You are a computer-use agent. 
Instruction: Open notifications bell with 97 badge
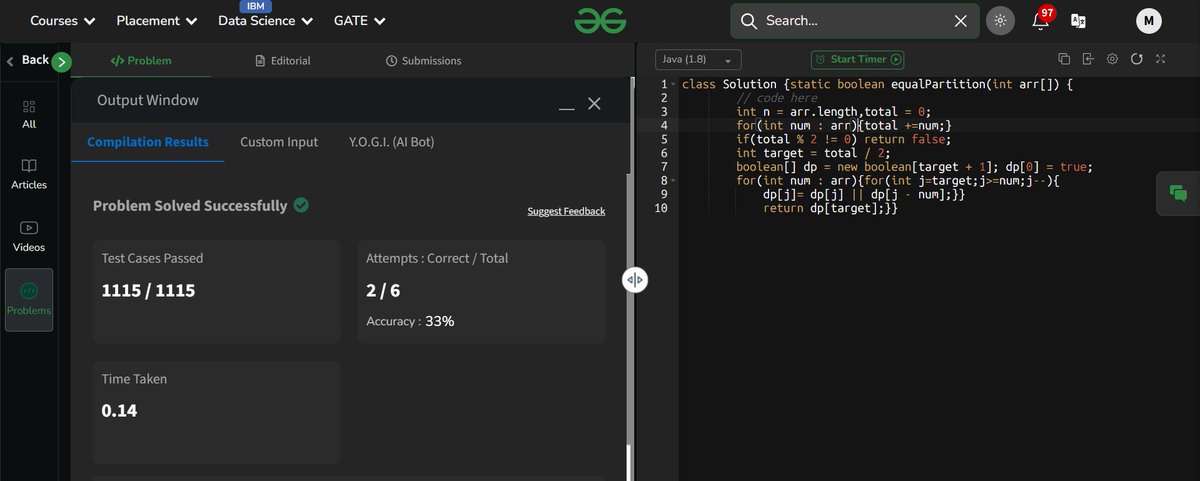pyautogui.click(x=1042, y=19)
